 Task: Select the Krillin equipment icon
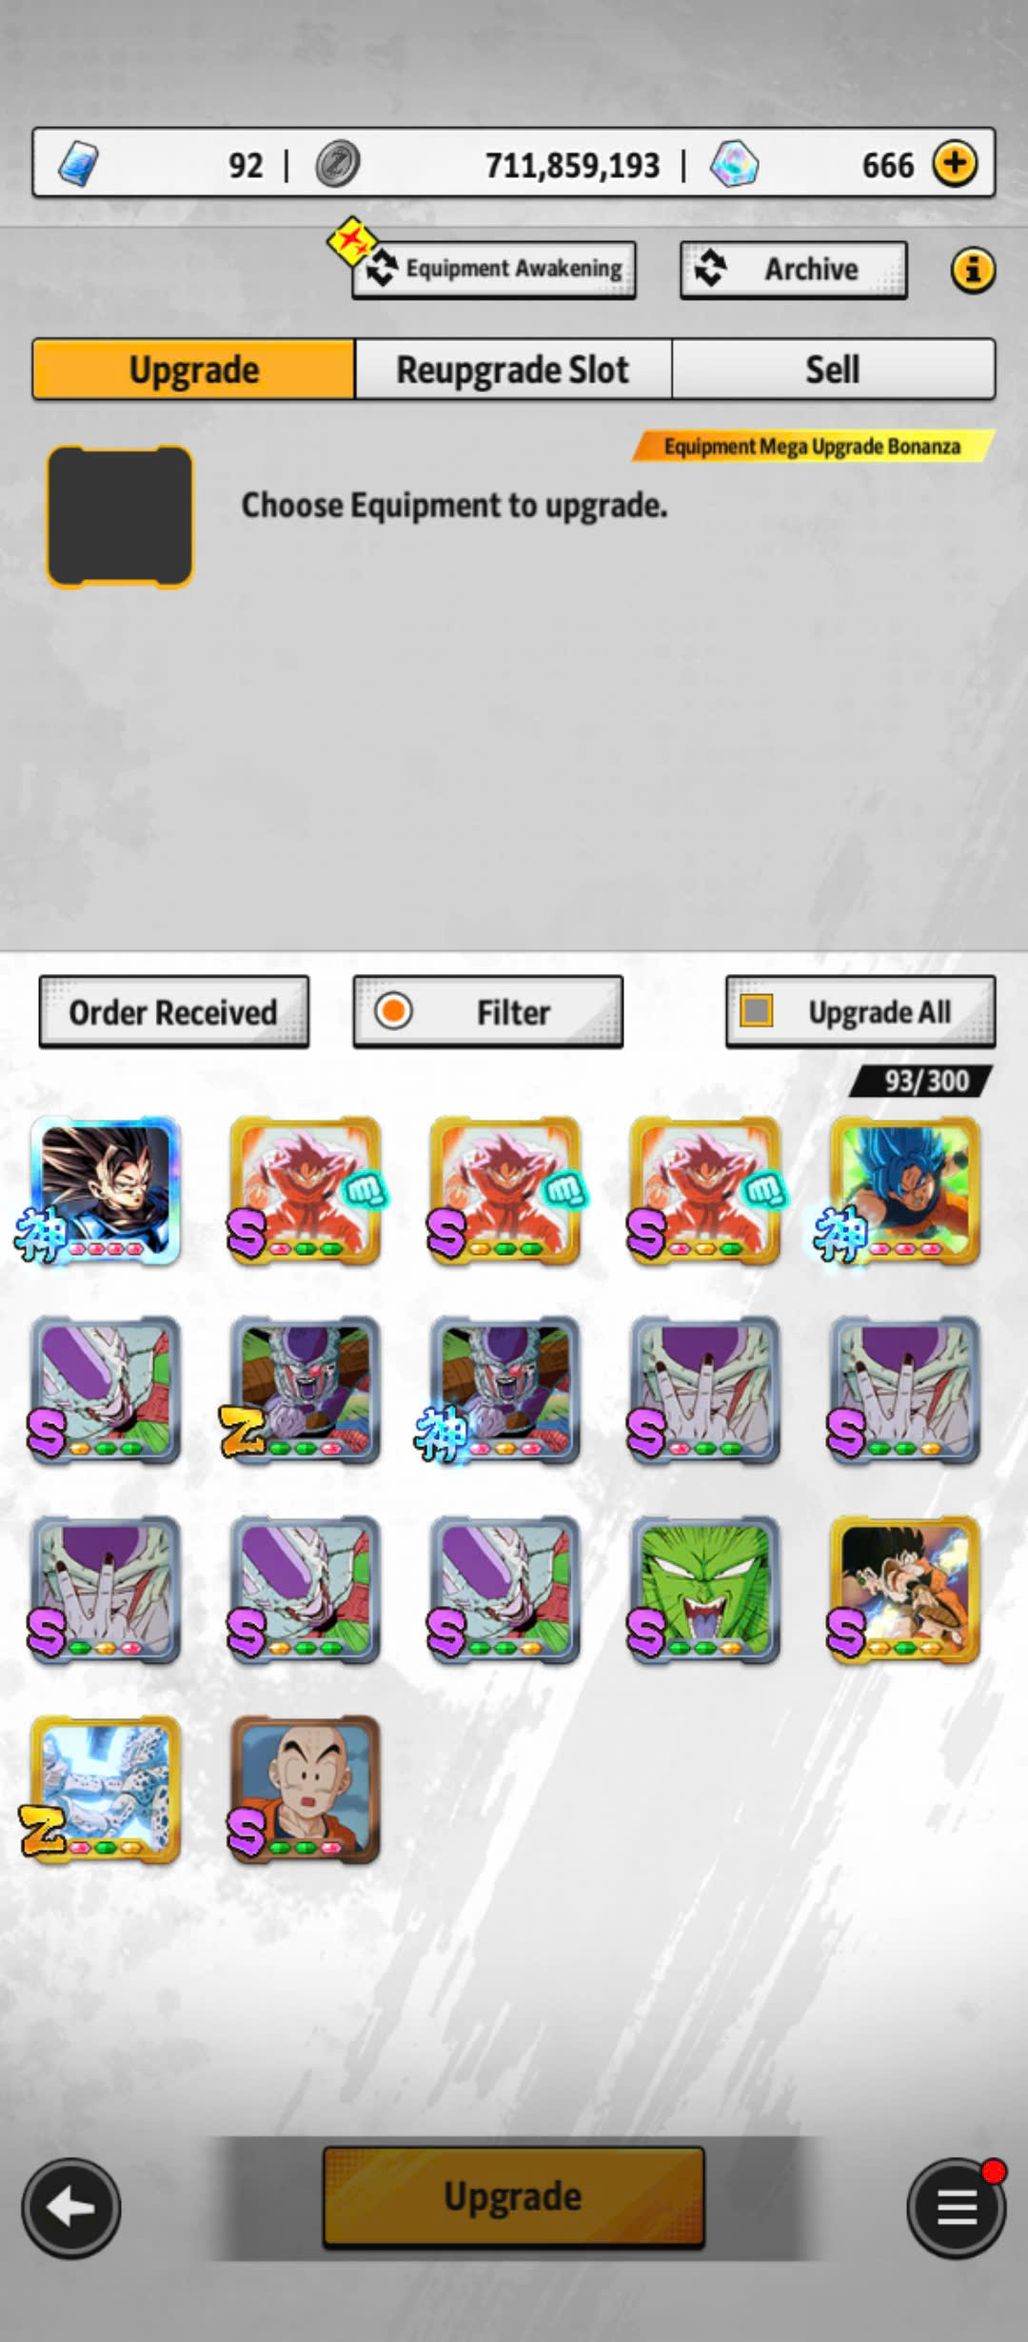(305, 1789)
